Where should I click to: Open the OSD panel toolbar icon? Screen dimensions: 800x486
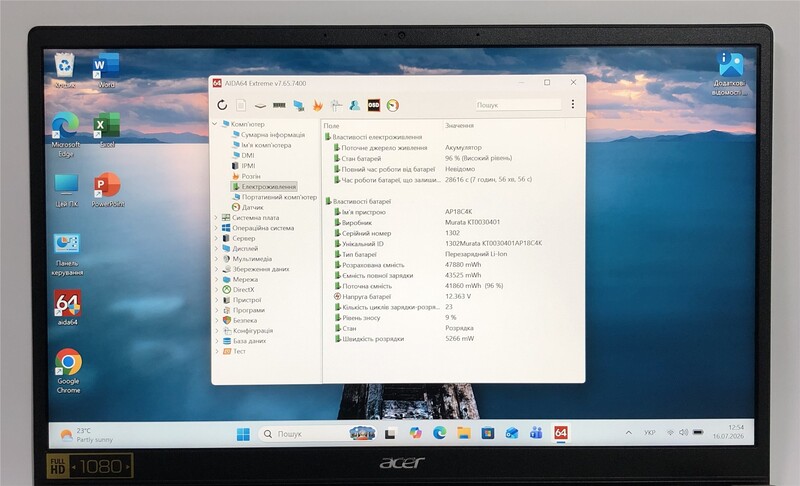[x=374, y=105]
